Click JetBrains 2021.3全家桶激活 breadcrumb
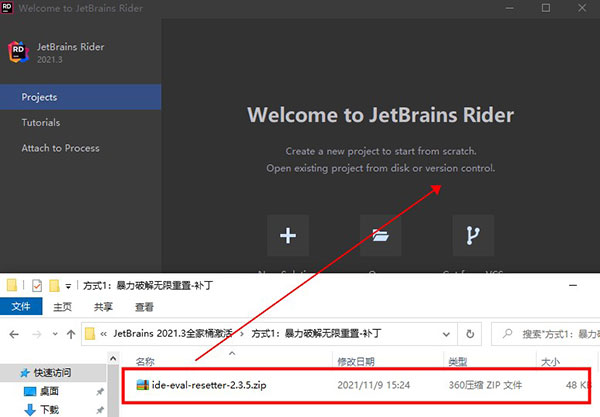Image resolution: width=600 pixels, height=417 pixels. pyautogui.click(x=173, y=334)
